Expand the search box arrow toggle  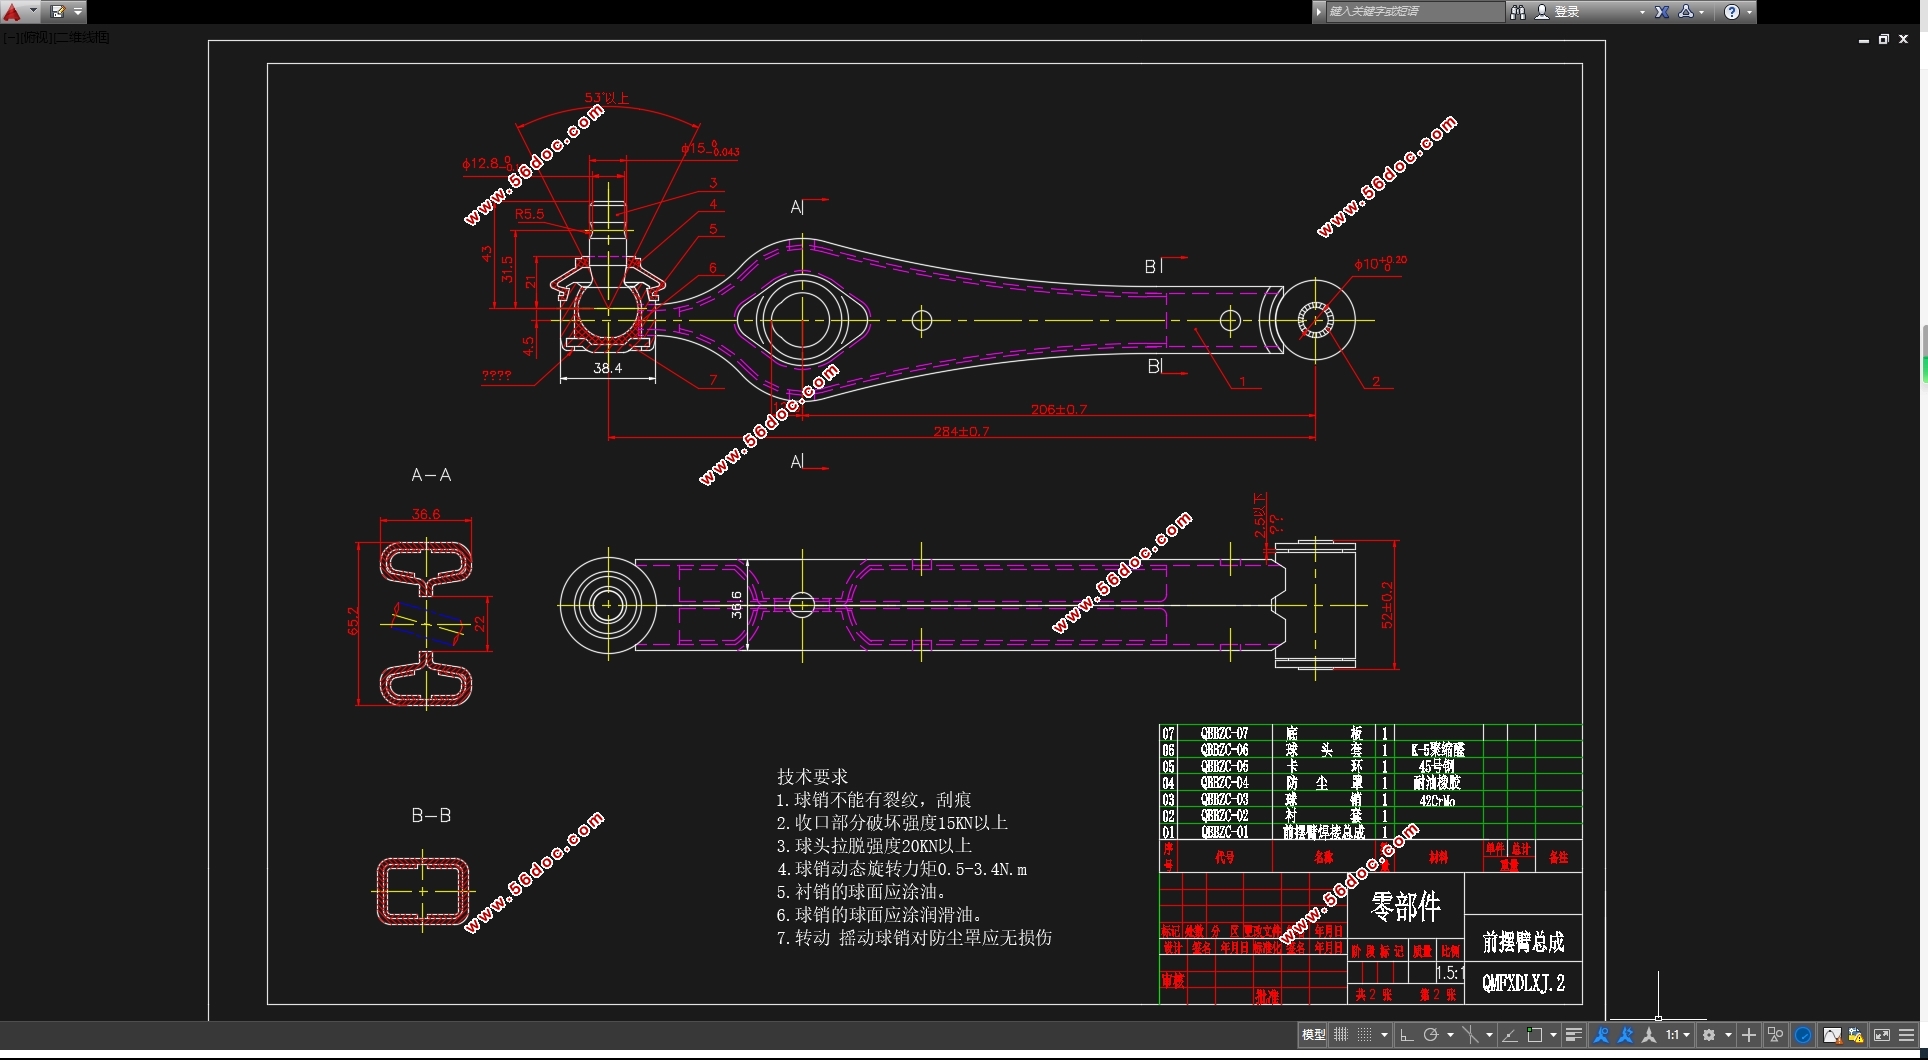point(1319,12)
